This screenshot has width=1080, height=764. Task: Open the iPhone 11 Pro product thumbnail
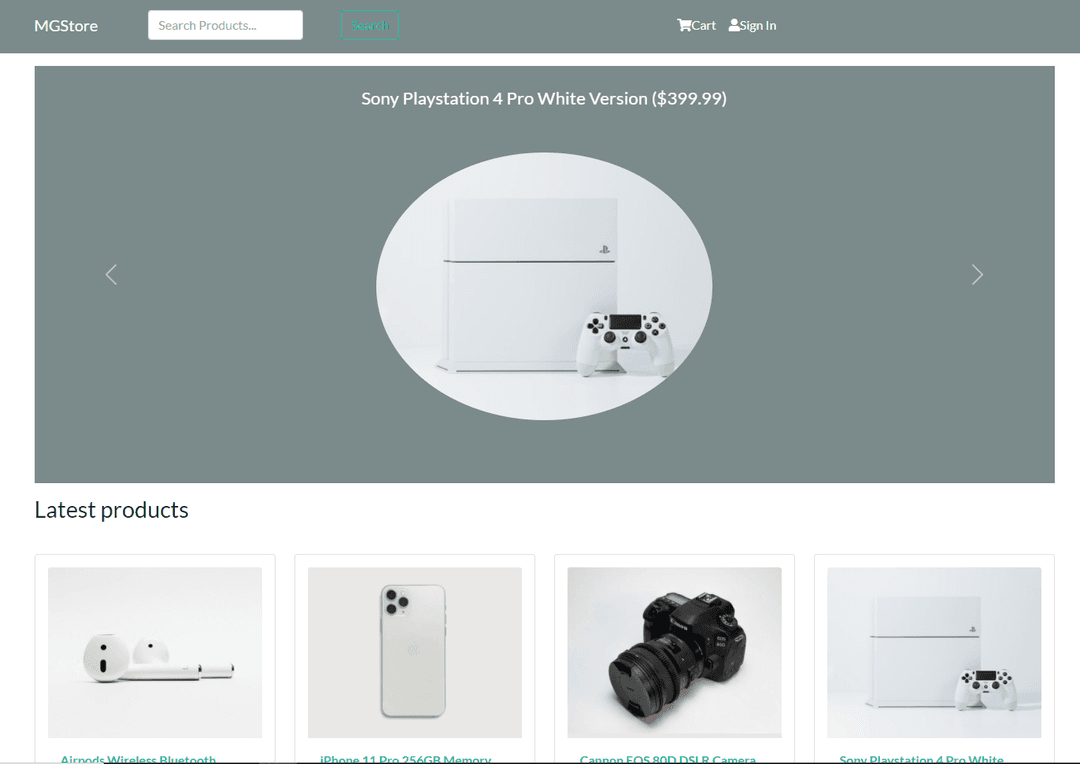(415, 652)
